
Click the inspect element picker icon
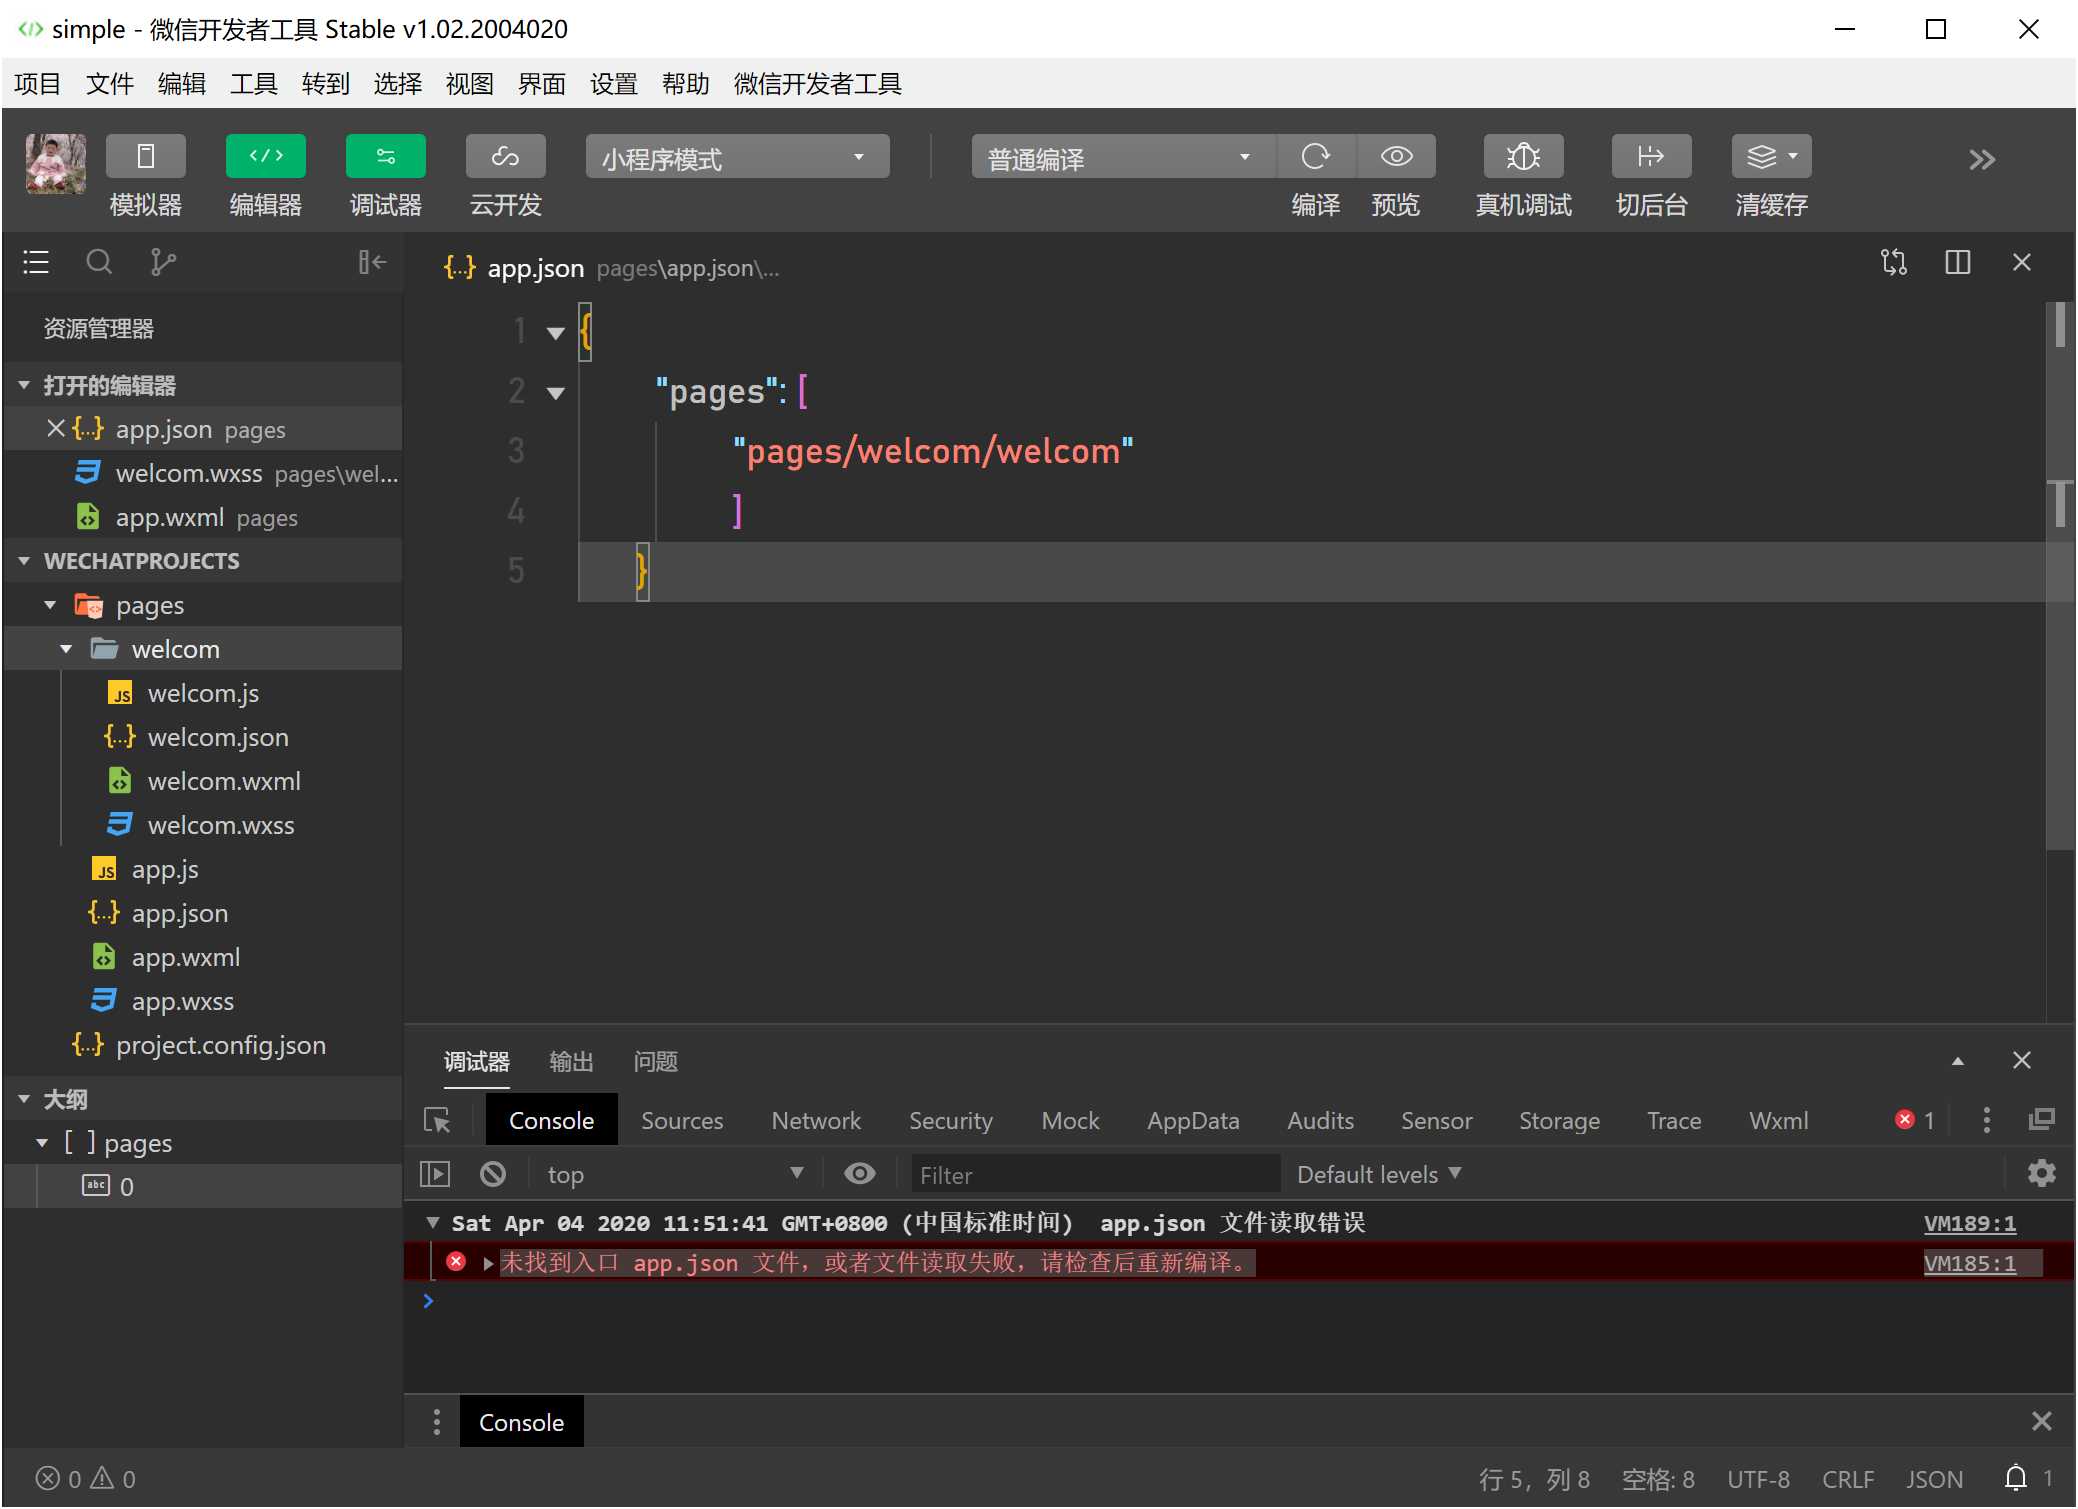437,1120
